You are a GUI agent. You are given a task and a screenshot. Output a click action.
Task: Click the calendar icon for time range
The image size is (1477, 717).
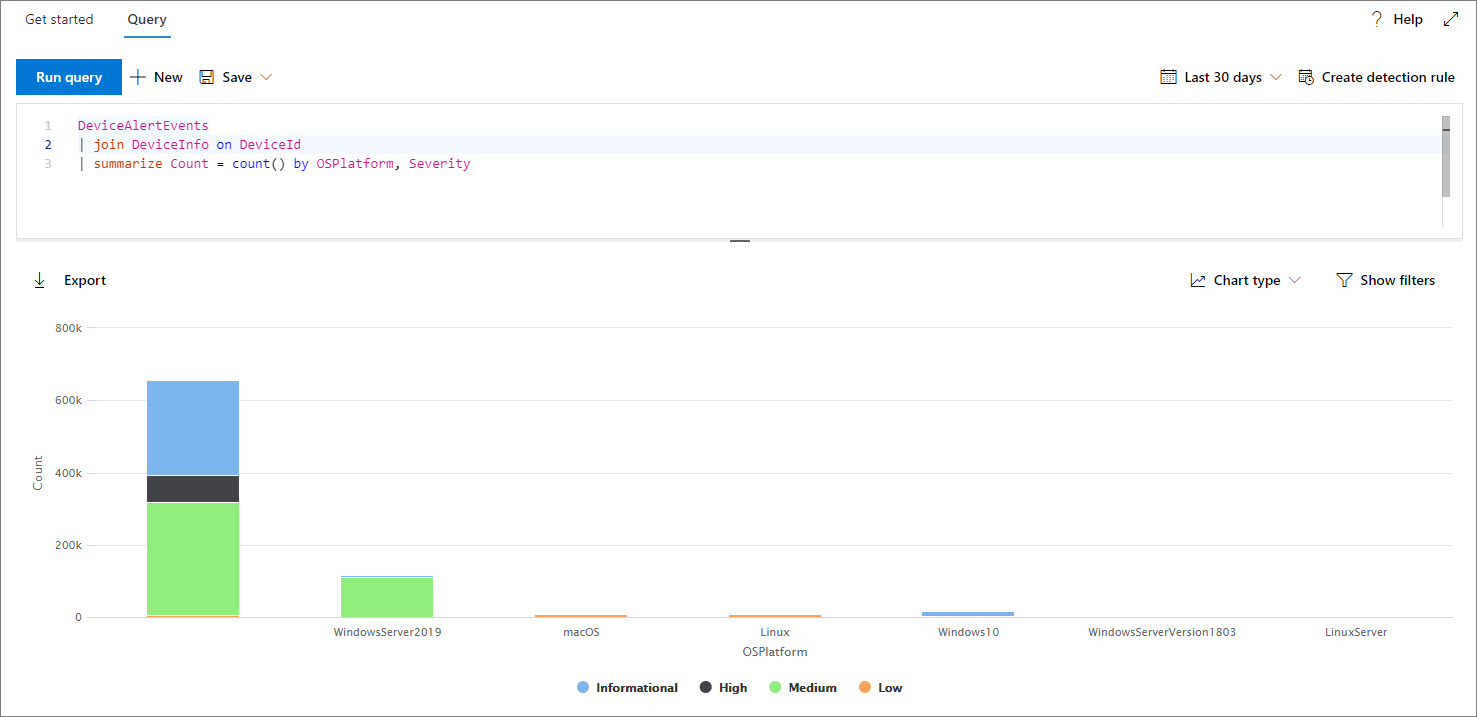tap(1168, 77)
